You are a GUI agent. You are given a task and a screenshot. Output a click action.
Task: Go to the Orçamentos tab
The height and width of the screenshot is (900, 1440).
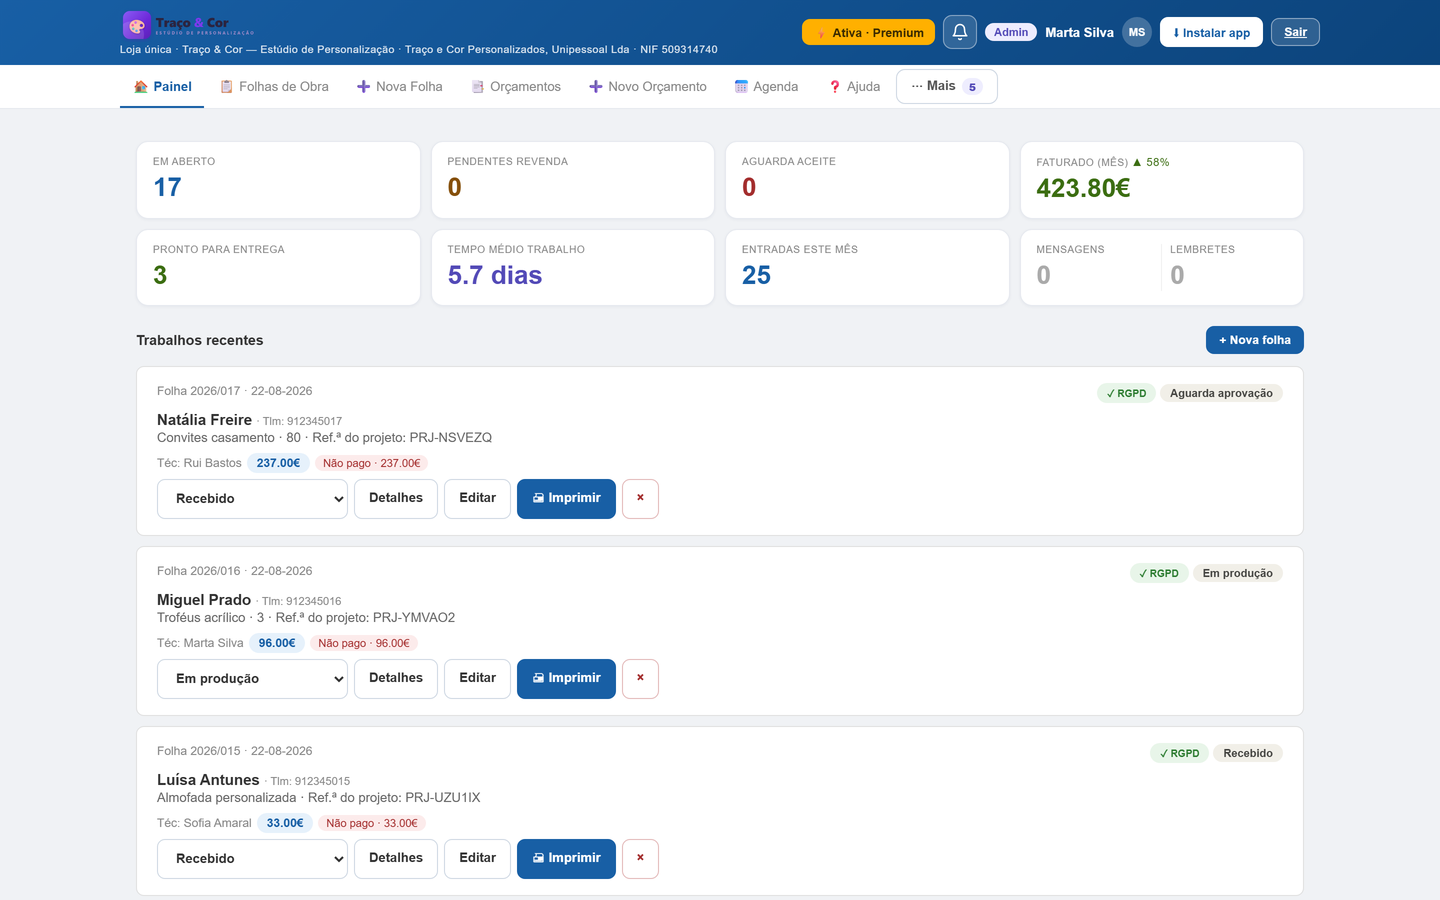pyautogui.click(x=516, y=87)
